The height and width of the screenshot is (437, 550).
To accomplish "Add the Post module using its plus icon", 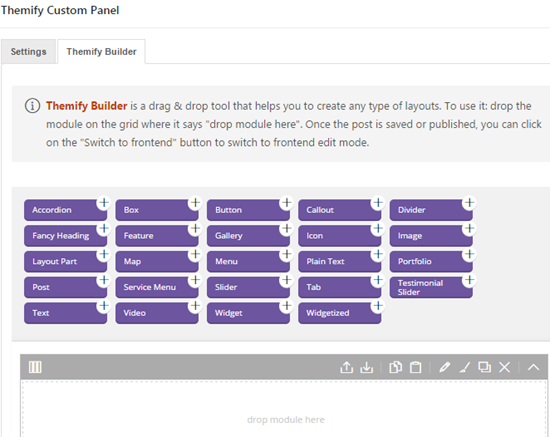I will tap(104, 280).
